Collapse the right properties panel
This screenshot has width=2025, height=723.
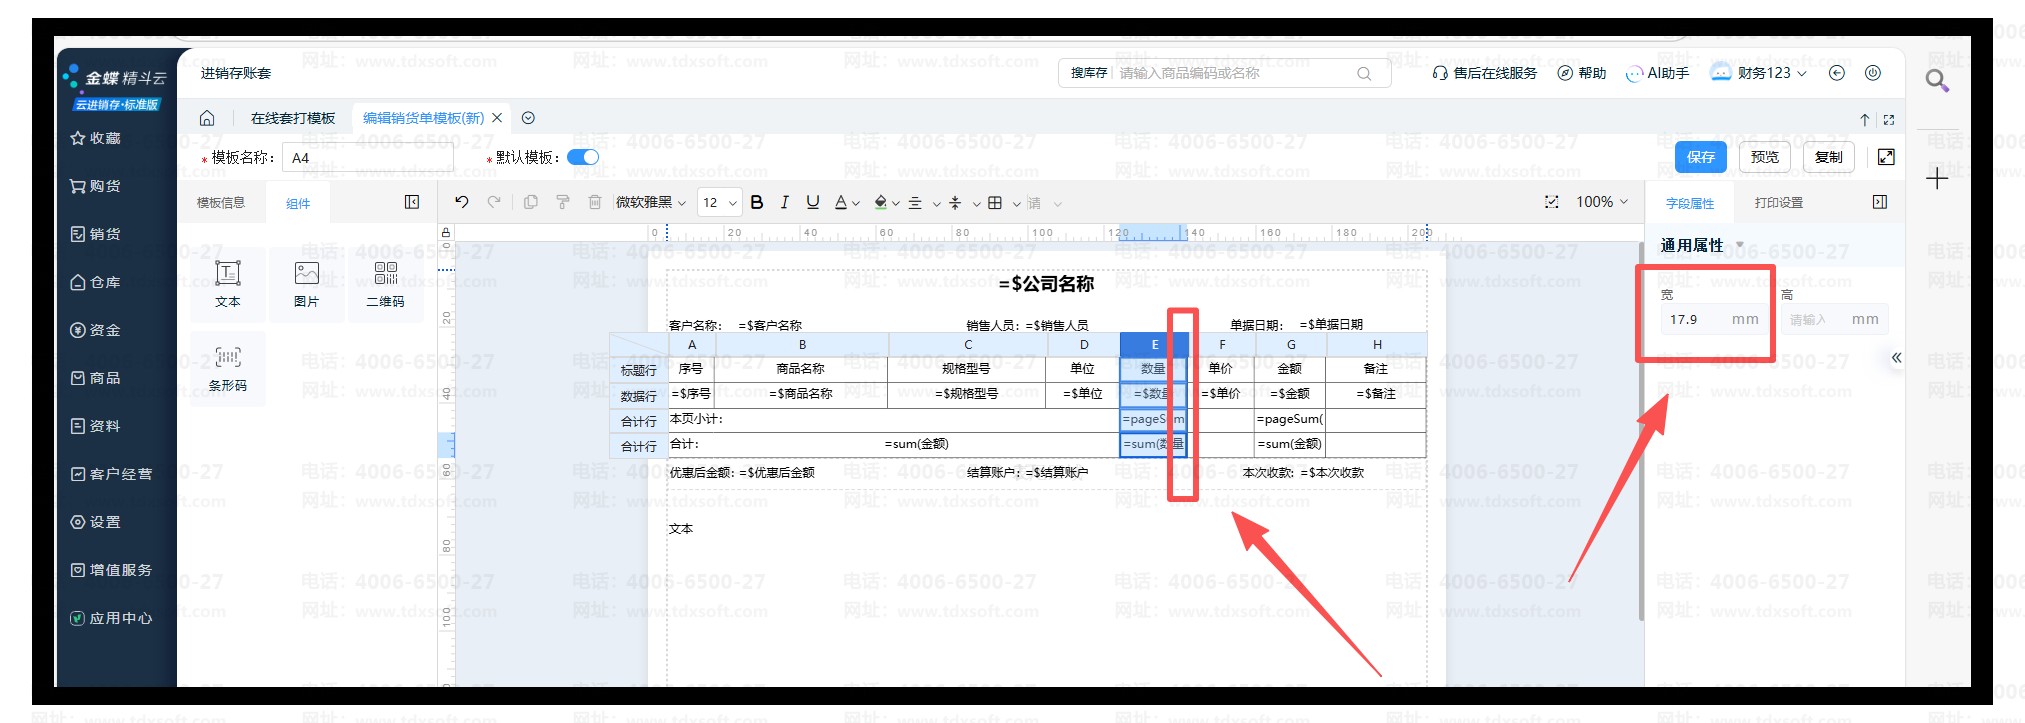(x=1879, y=202)
